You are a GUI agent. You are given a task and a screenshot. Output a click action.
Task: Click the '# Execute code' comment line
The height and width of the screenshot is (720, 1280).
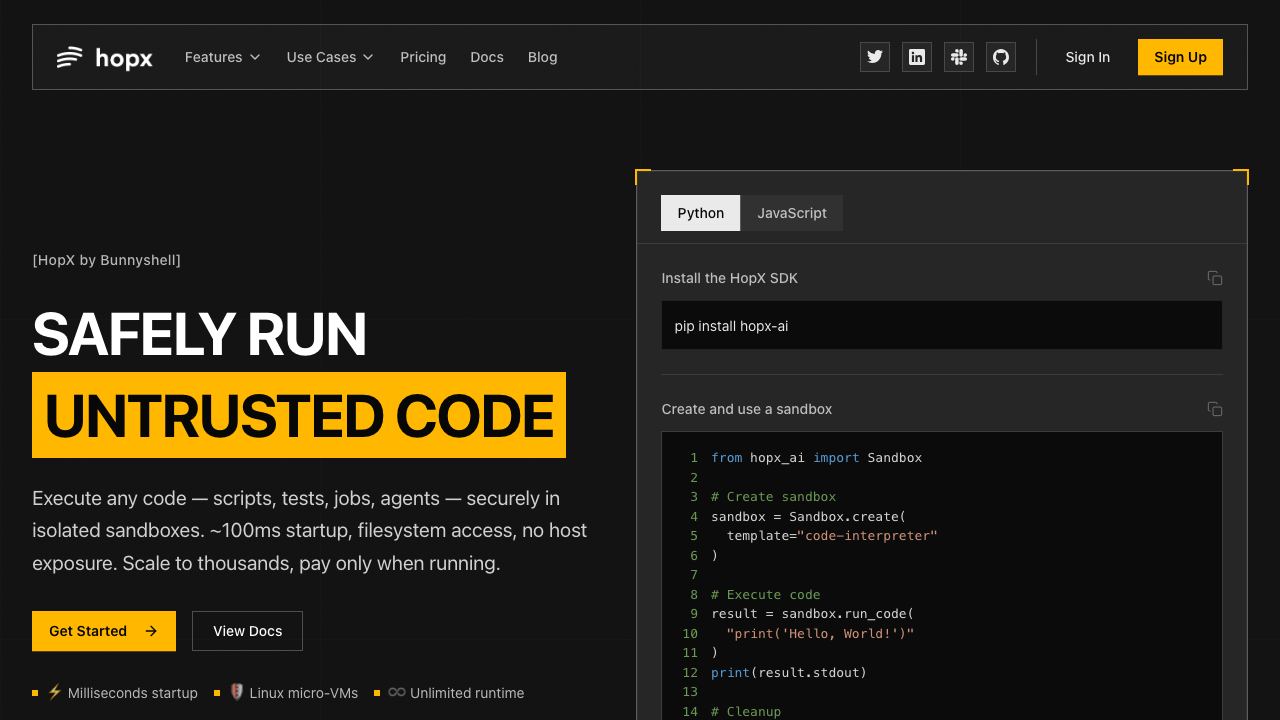(x=766, y=595)
